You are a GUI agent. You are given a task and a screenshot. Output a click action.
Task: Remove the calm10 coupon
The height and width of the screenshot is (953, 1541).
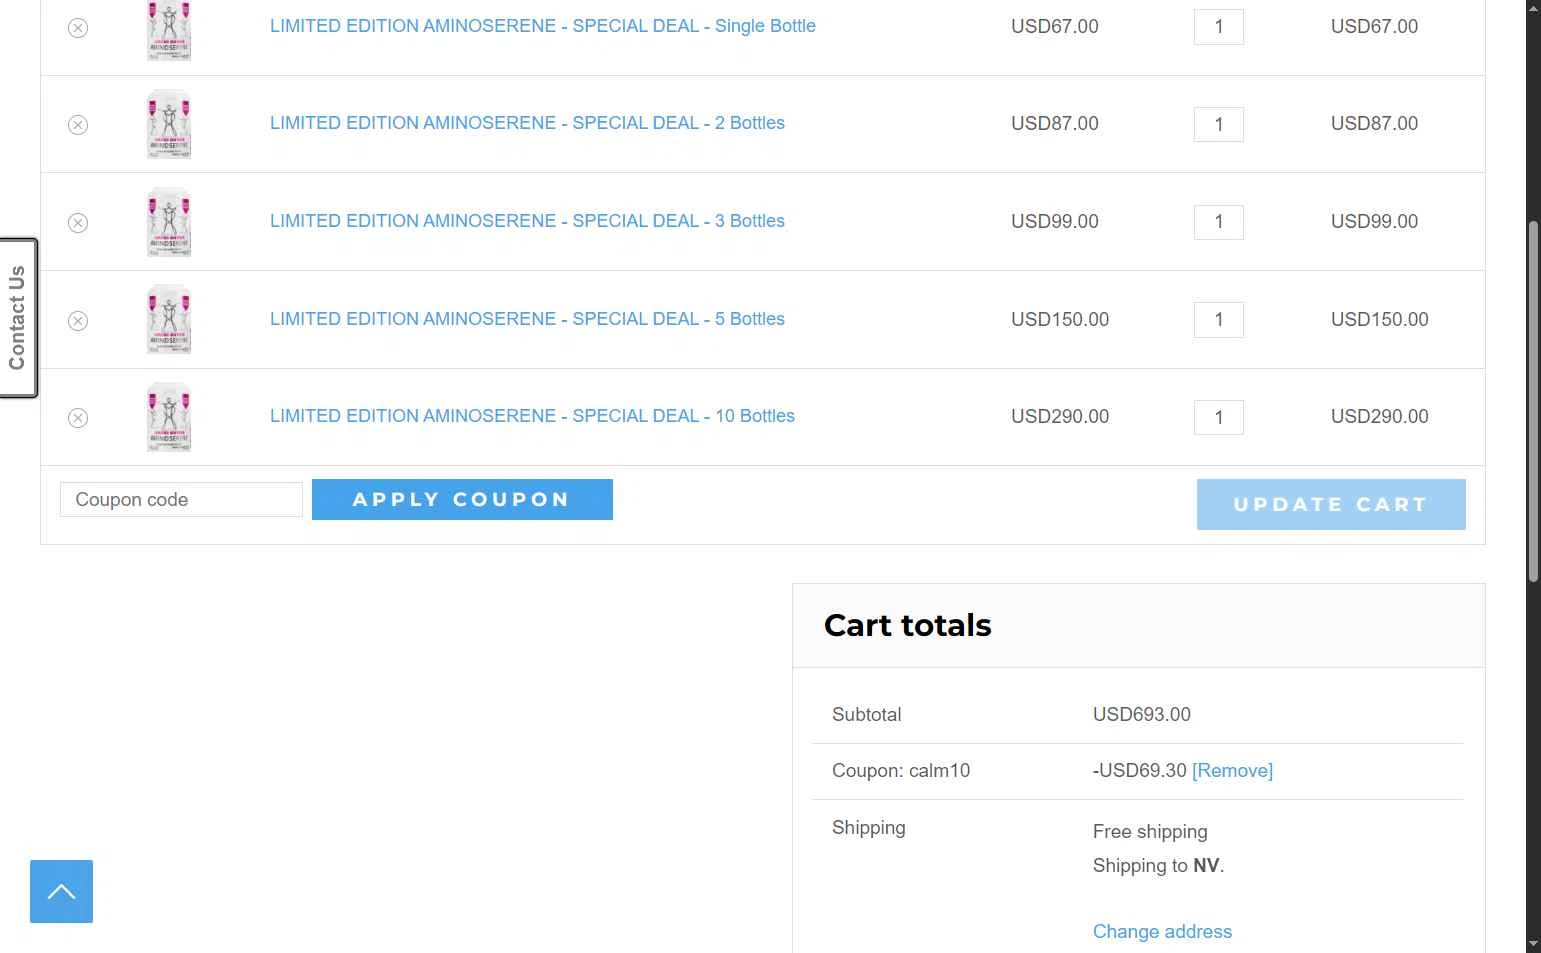click(1232, 771)
